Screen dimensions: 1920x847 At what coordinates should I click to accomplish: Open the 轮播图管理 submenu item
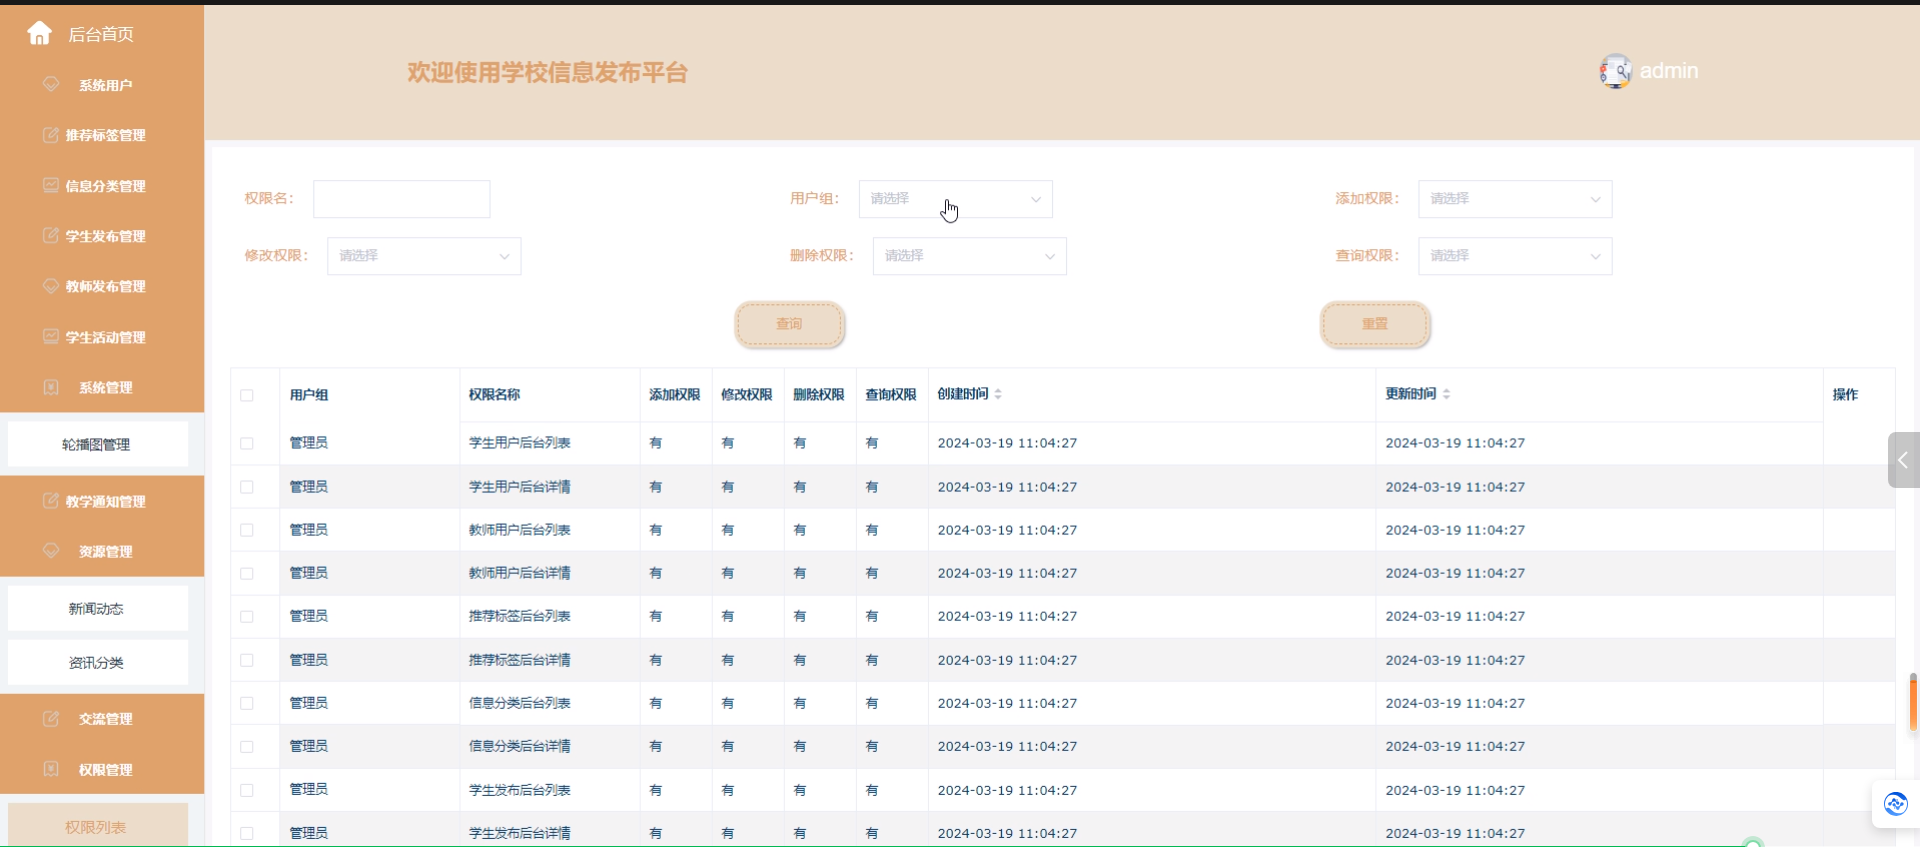click(98, 444)
